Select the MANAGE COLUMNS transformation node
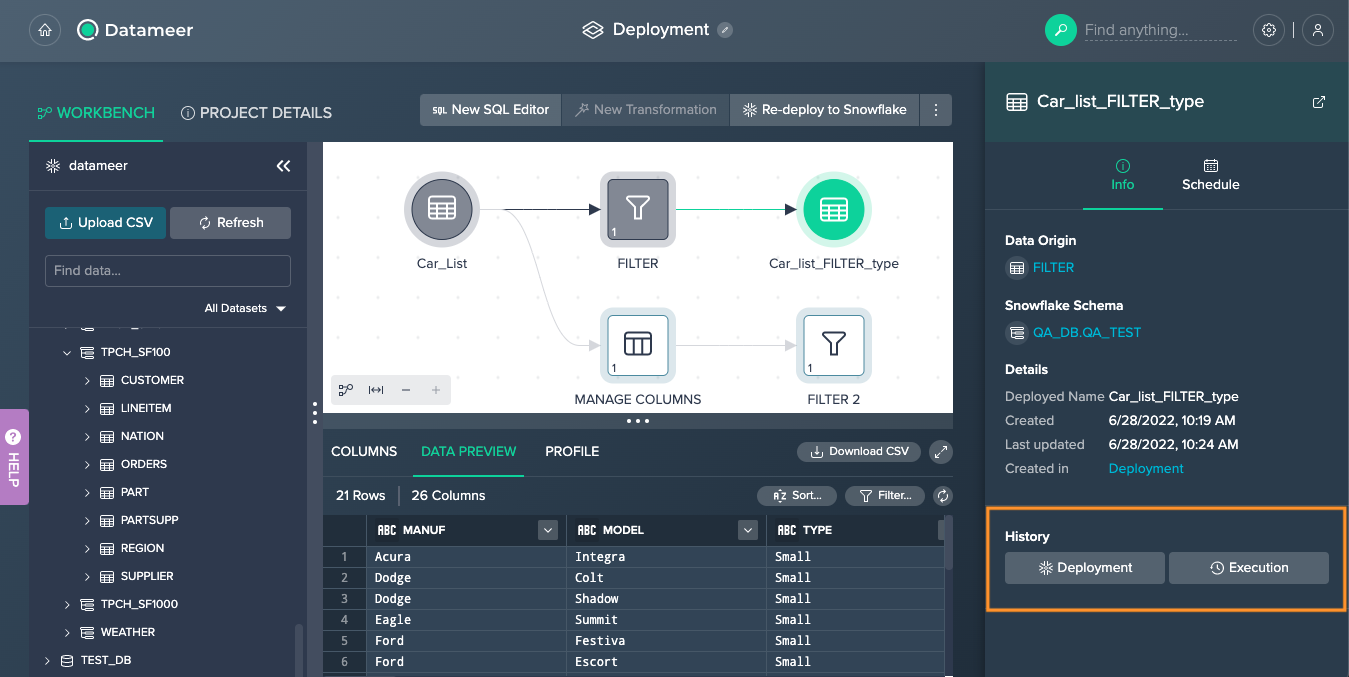Viewport: 1349px width, 677px height. pyautogui.click(x=637, y=346)
